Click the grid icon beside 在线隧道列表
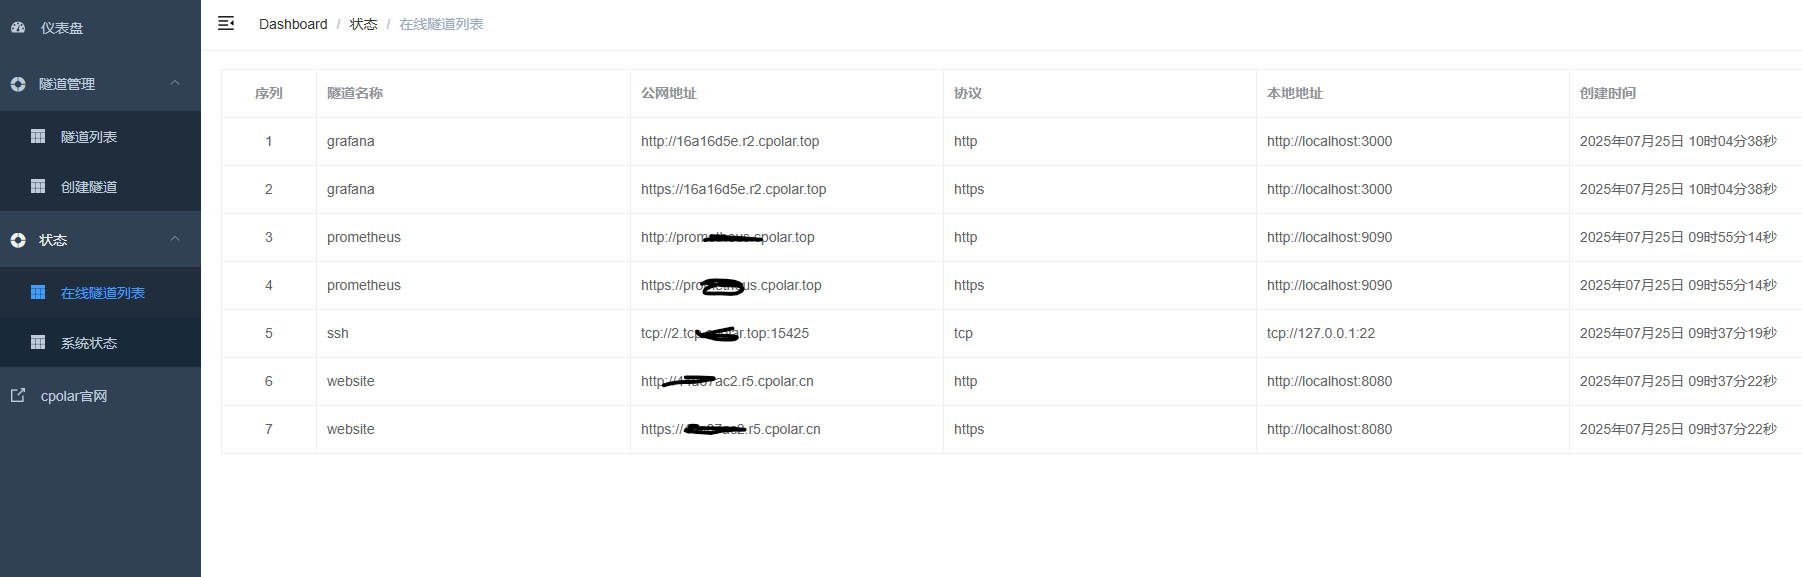 tap(38, 292)
